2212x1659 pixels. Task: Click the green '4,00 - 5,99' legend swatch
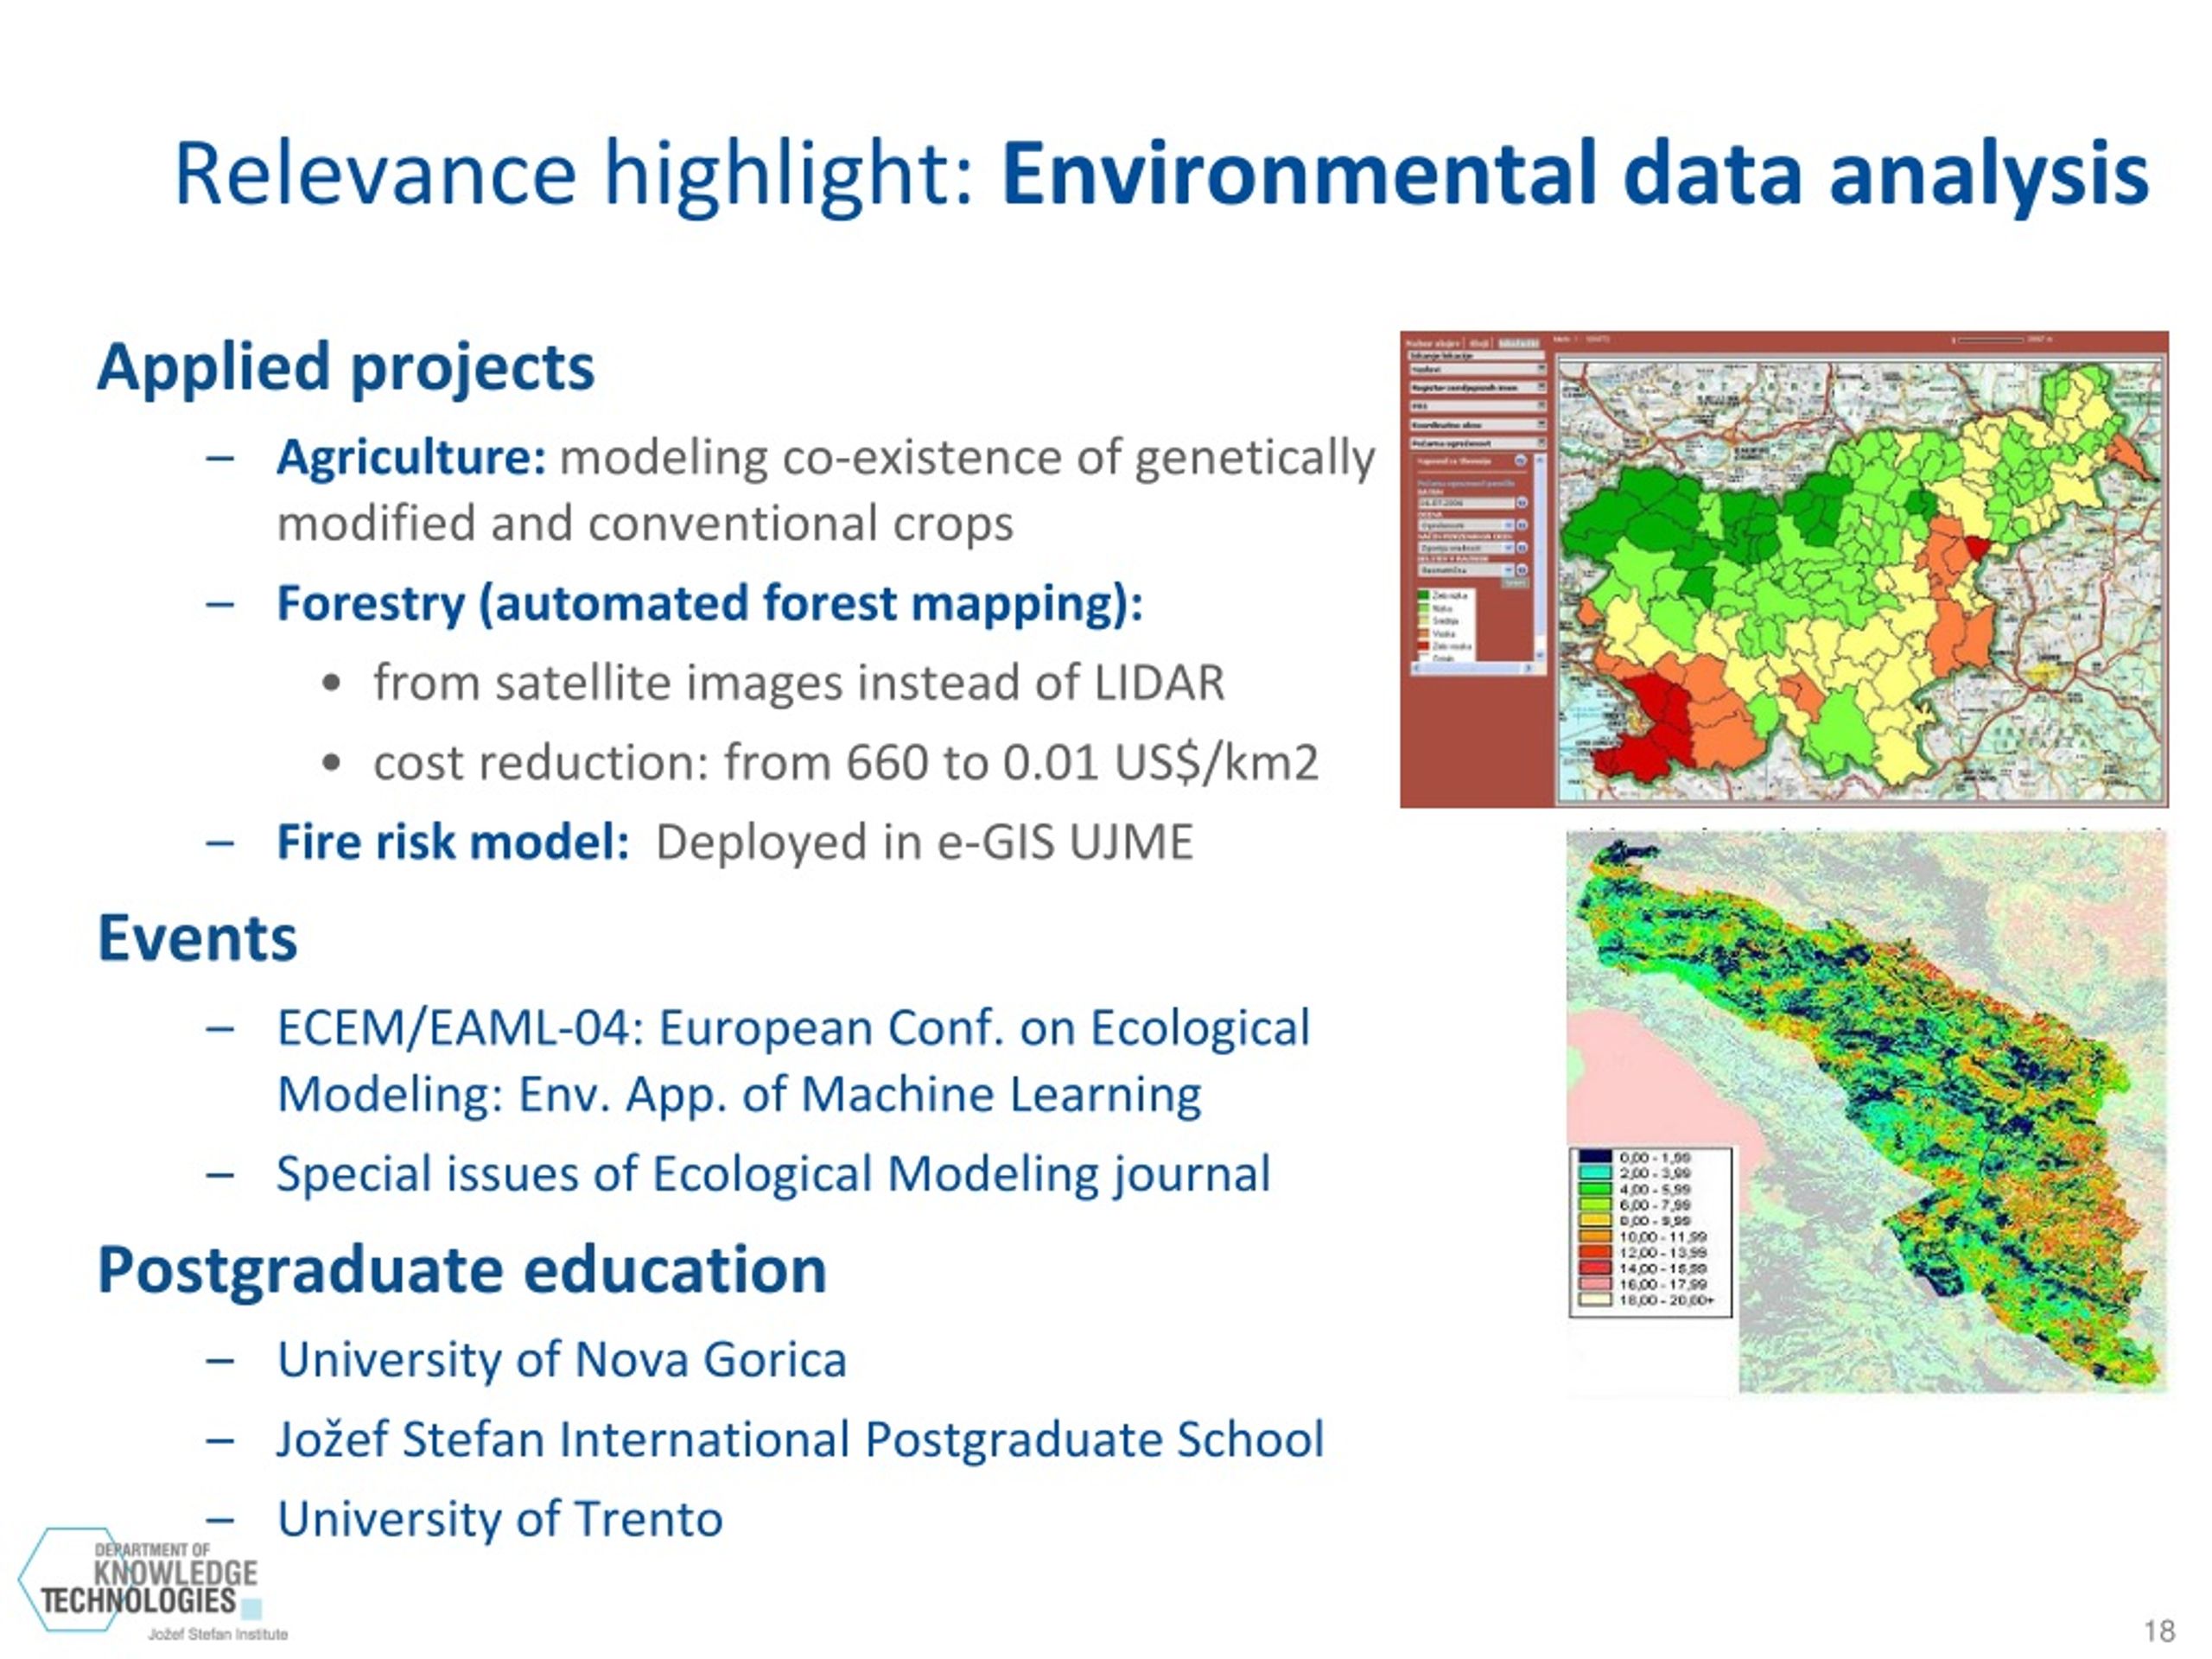pos(1594,1189)
